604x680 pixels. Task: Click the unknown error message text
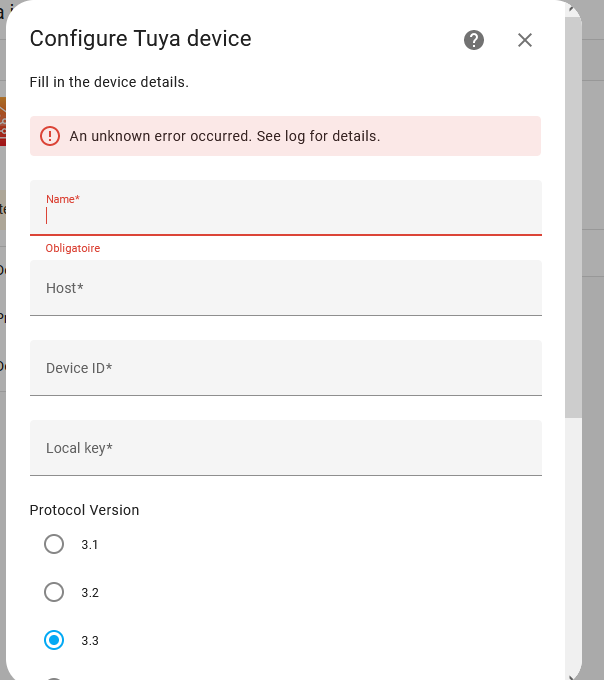click(225, 136)
